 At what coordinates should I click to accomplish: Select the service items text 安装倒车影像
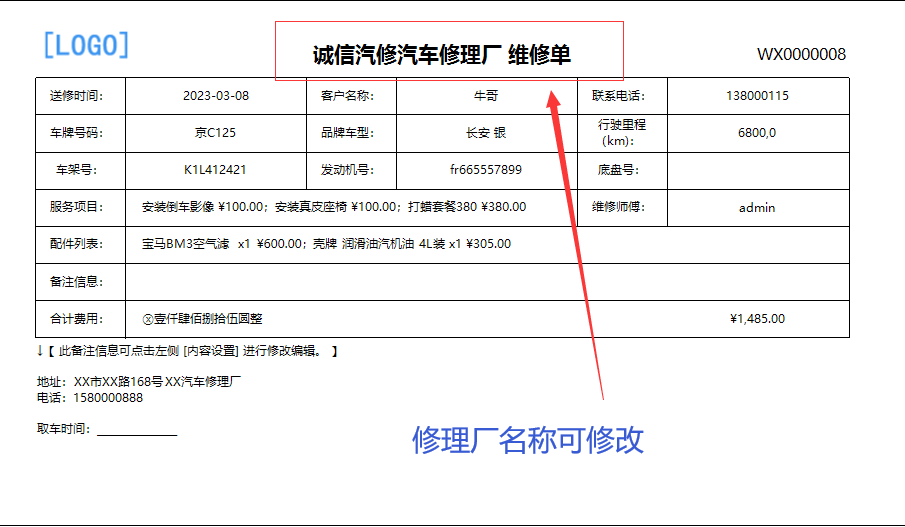178,207
